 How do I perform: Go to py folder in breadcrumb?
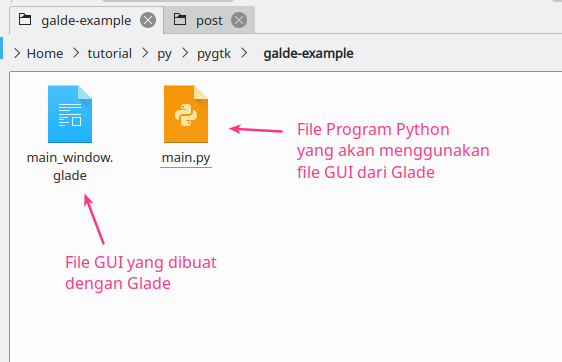(x=165, y=54)
